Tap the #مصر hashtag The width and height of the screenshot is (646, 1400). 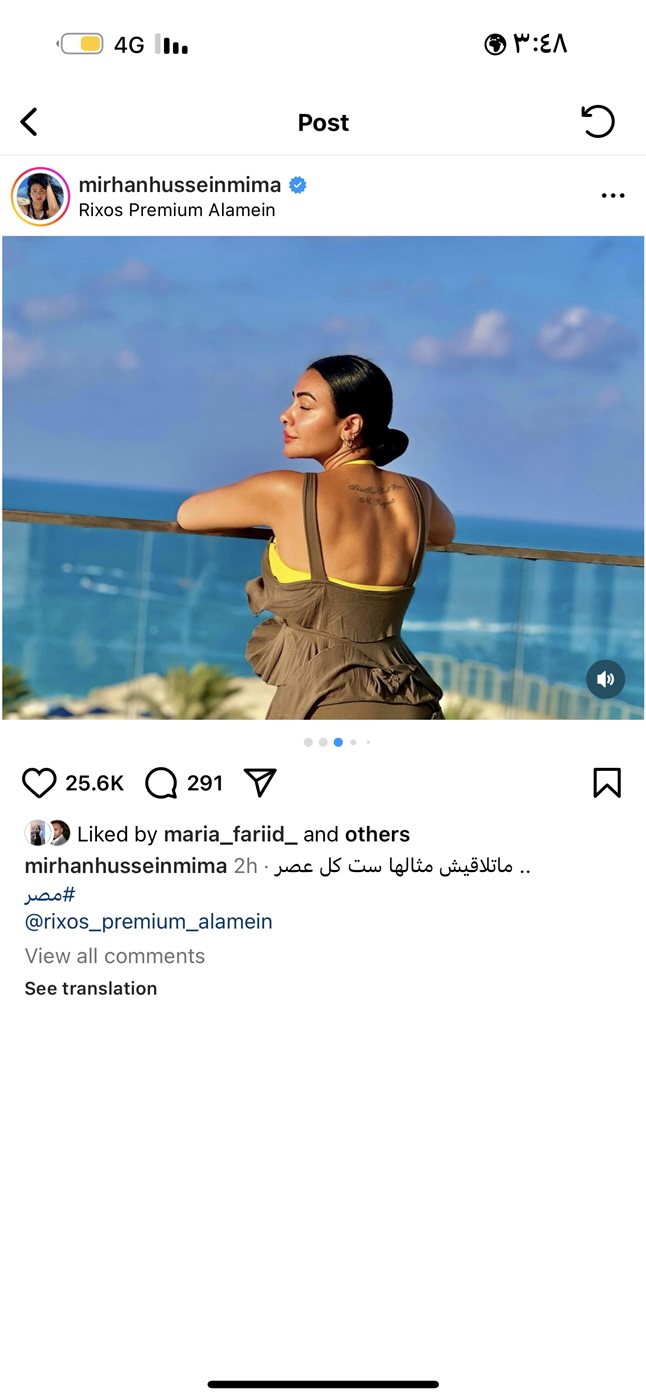click(x=50, y=894)
